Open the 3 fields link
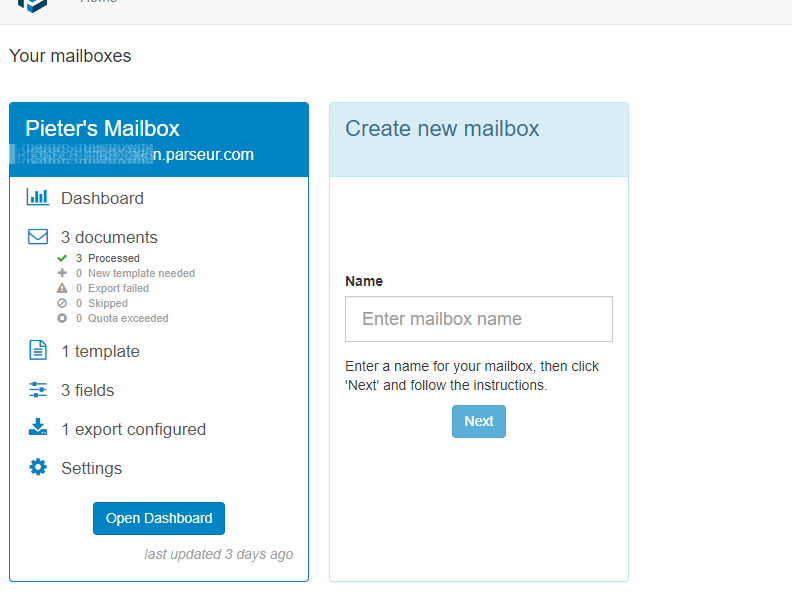Screen dimensions: 800x600 (x=87, y=390)
